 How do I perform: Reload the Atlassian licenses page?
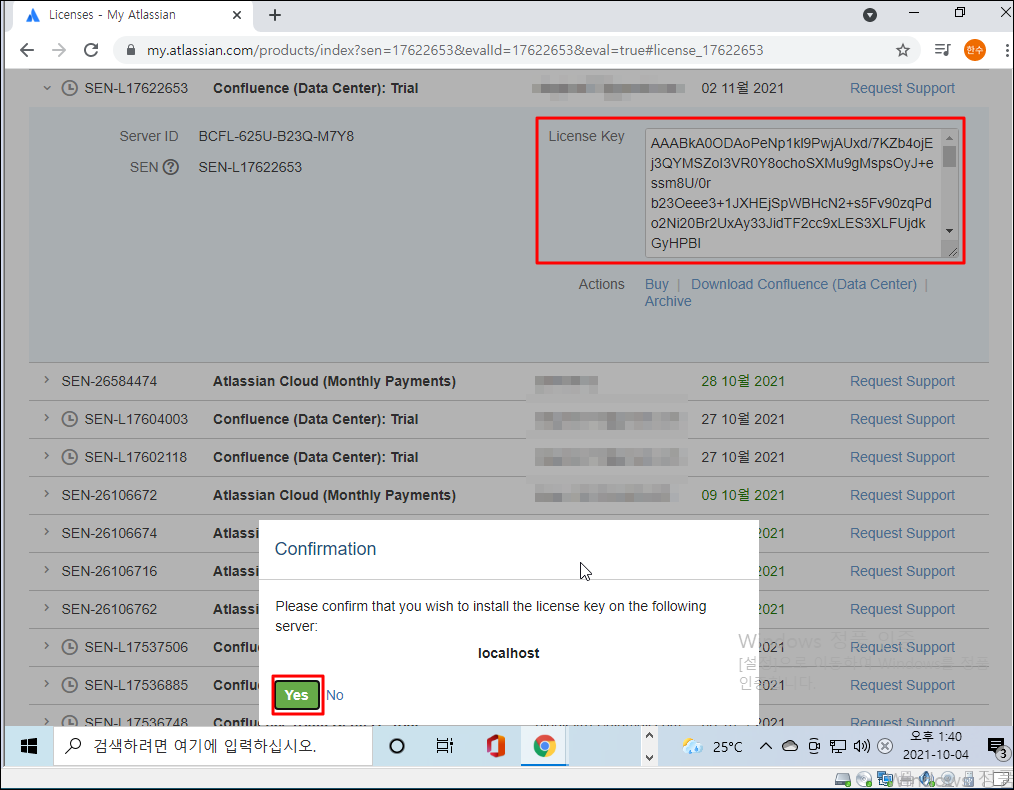tap(91, 50)
